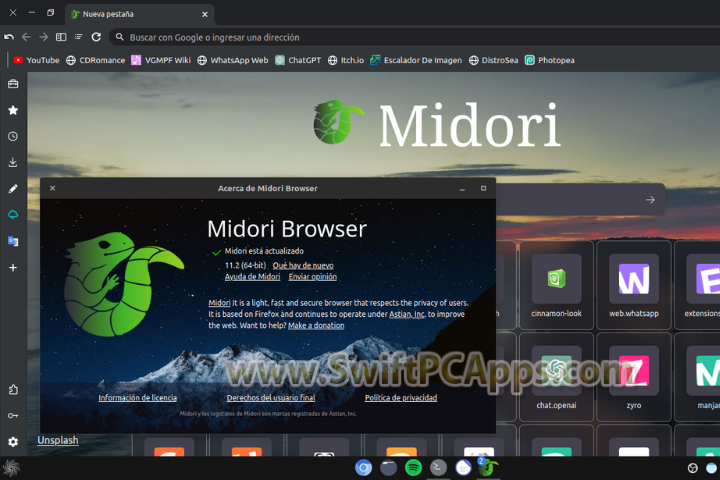Click the undo closed tab icon
This screenshot has height=480, width=720.
(x=9, y=37)
